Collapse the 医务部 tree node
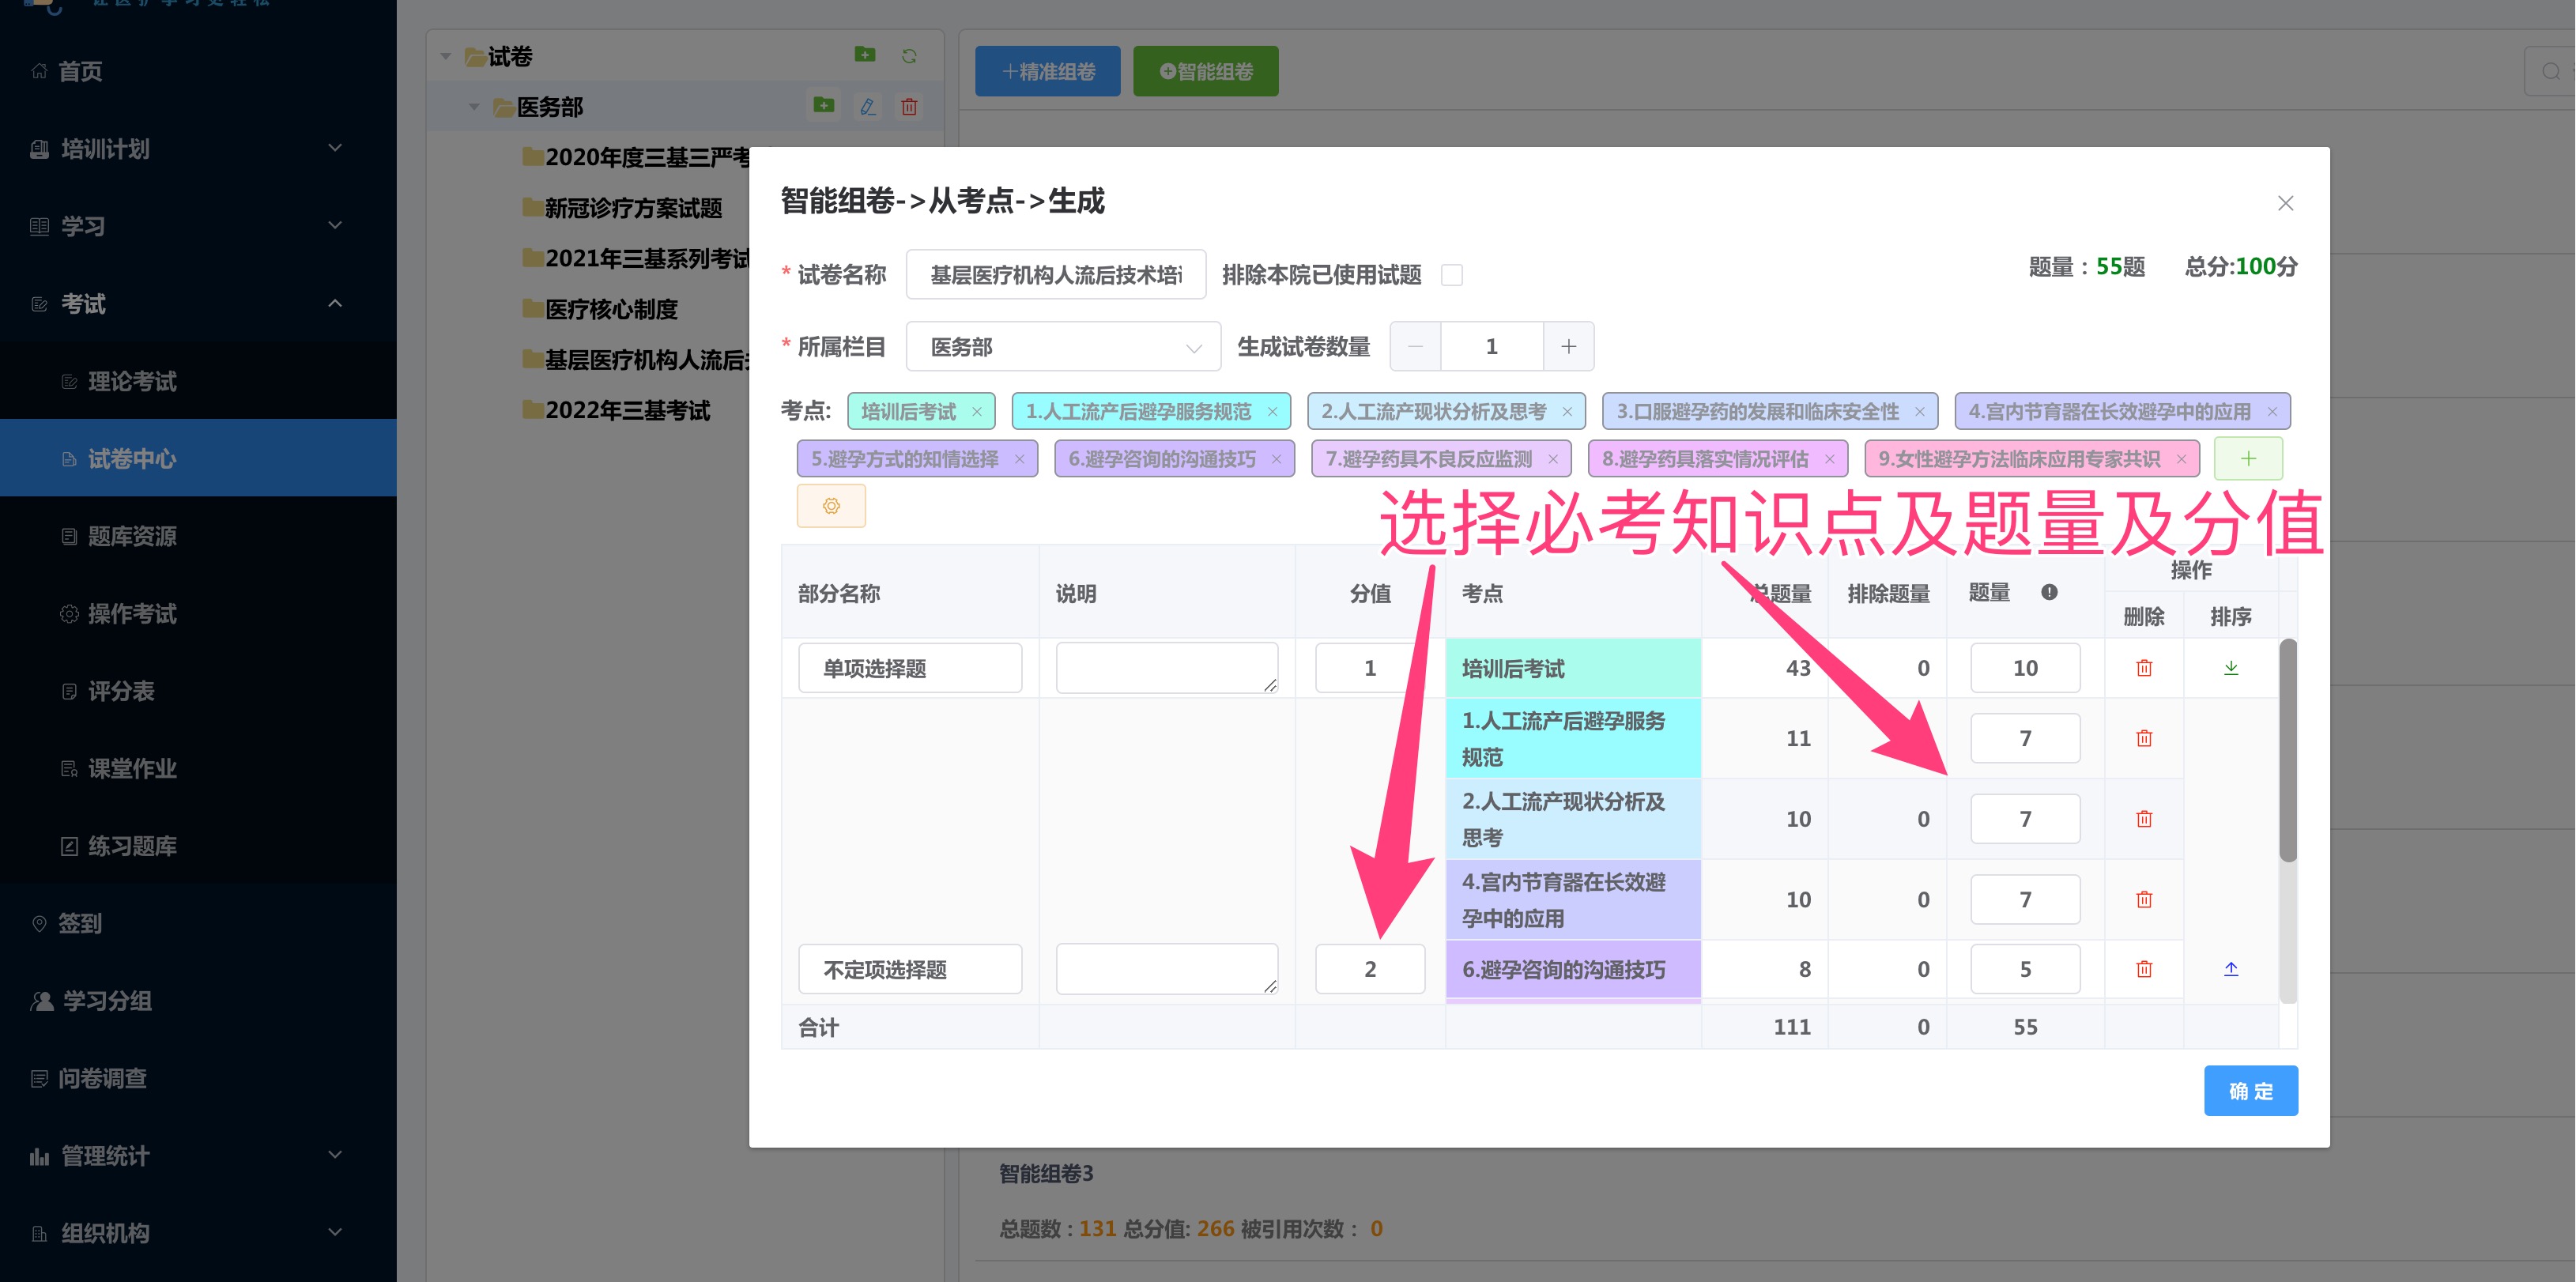The height and width of the screenshot is (1282, 2576). (x=474, y=107)
